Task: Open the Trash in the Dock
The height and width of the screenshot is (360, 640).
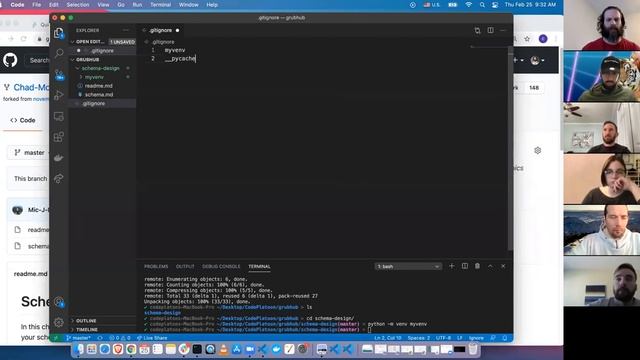Action: tap(473, 349)
